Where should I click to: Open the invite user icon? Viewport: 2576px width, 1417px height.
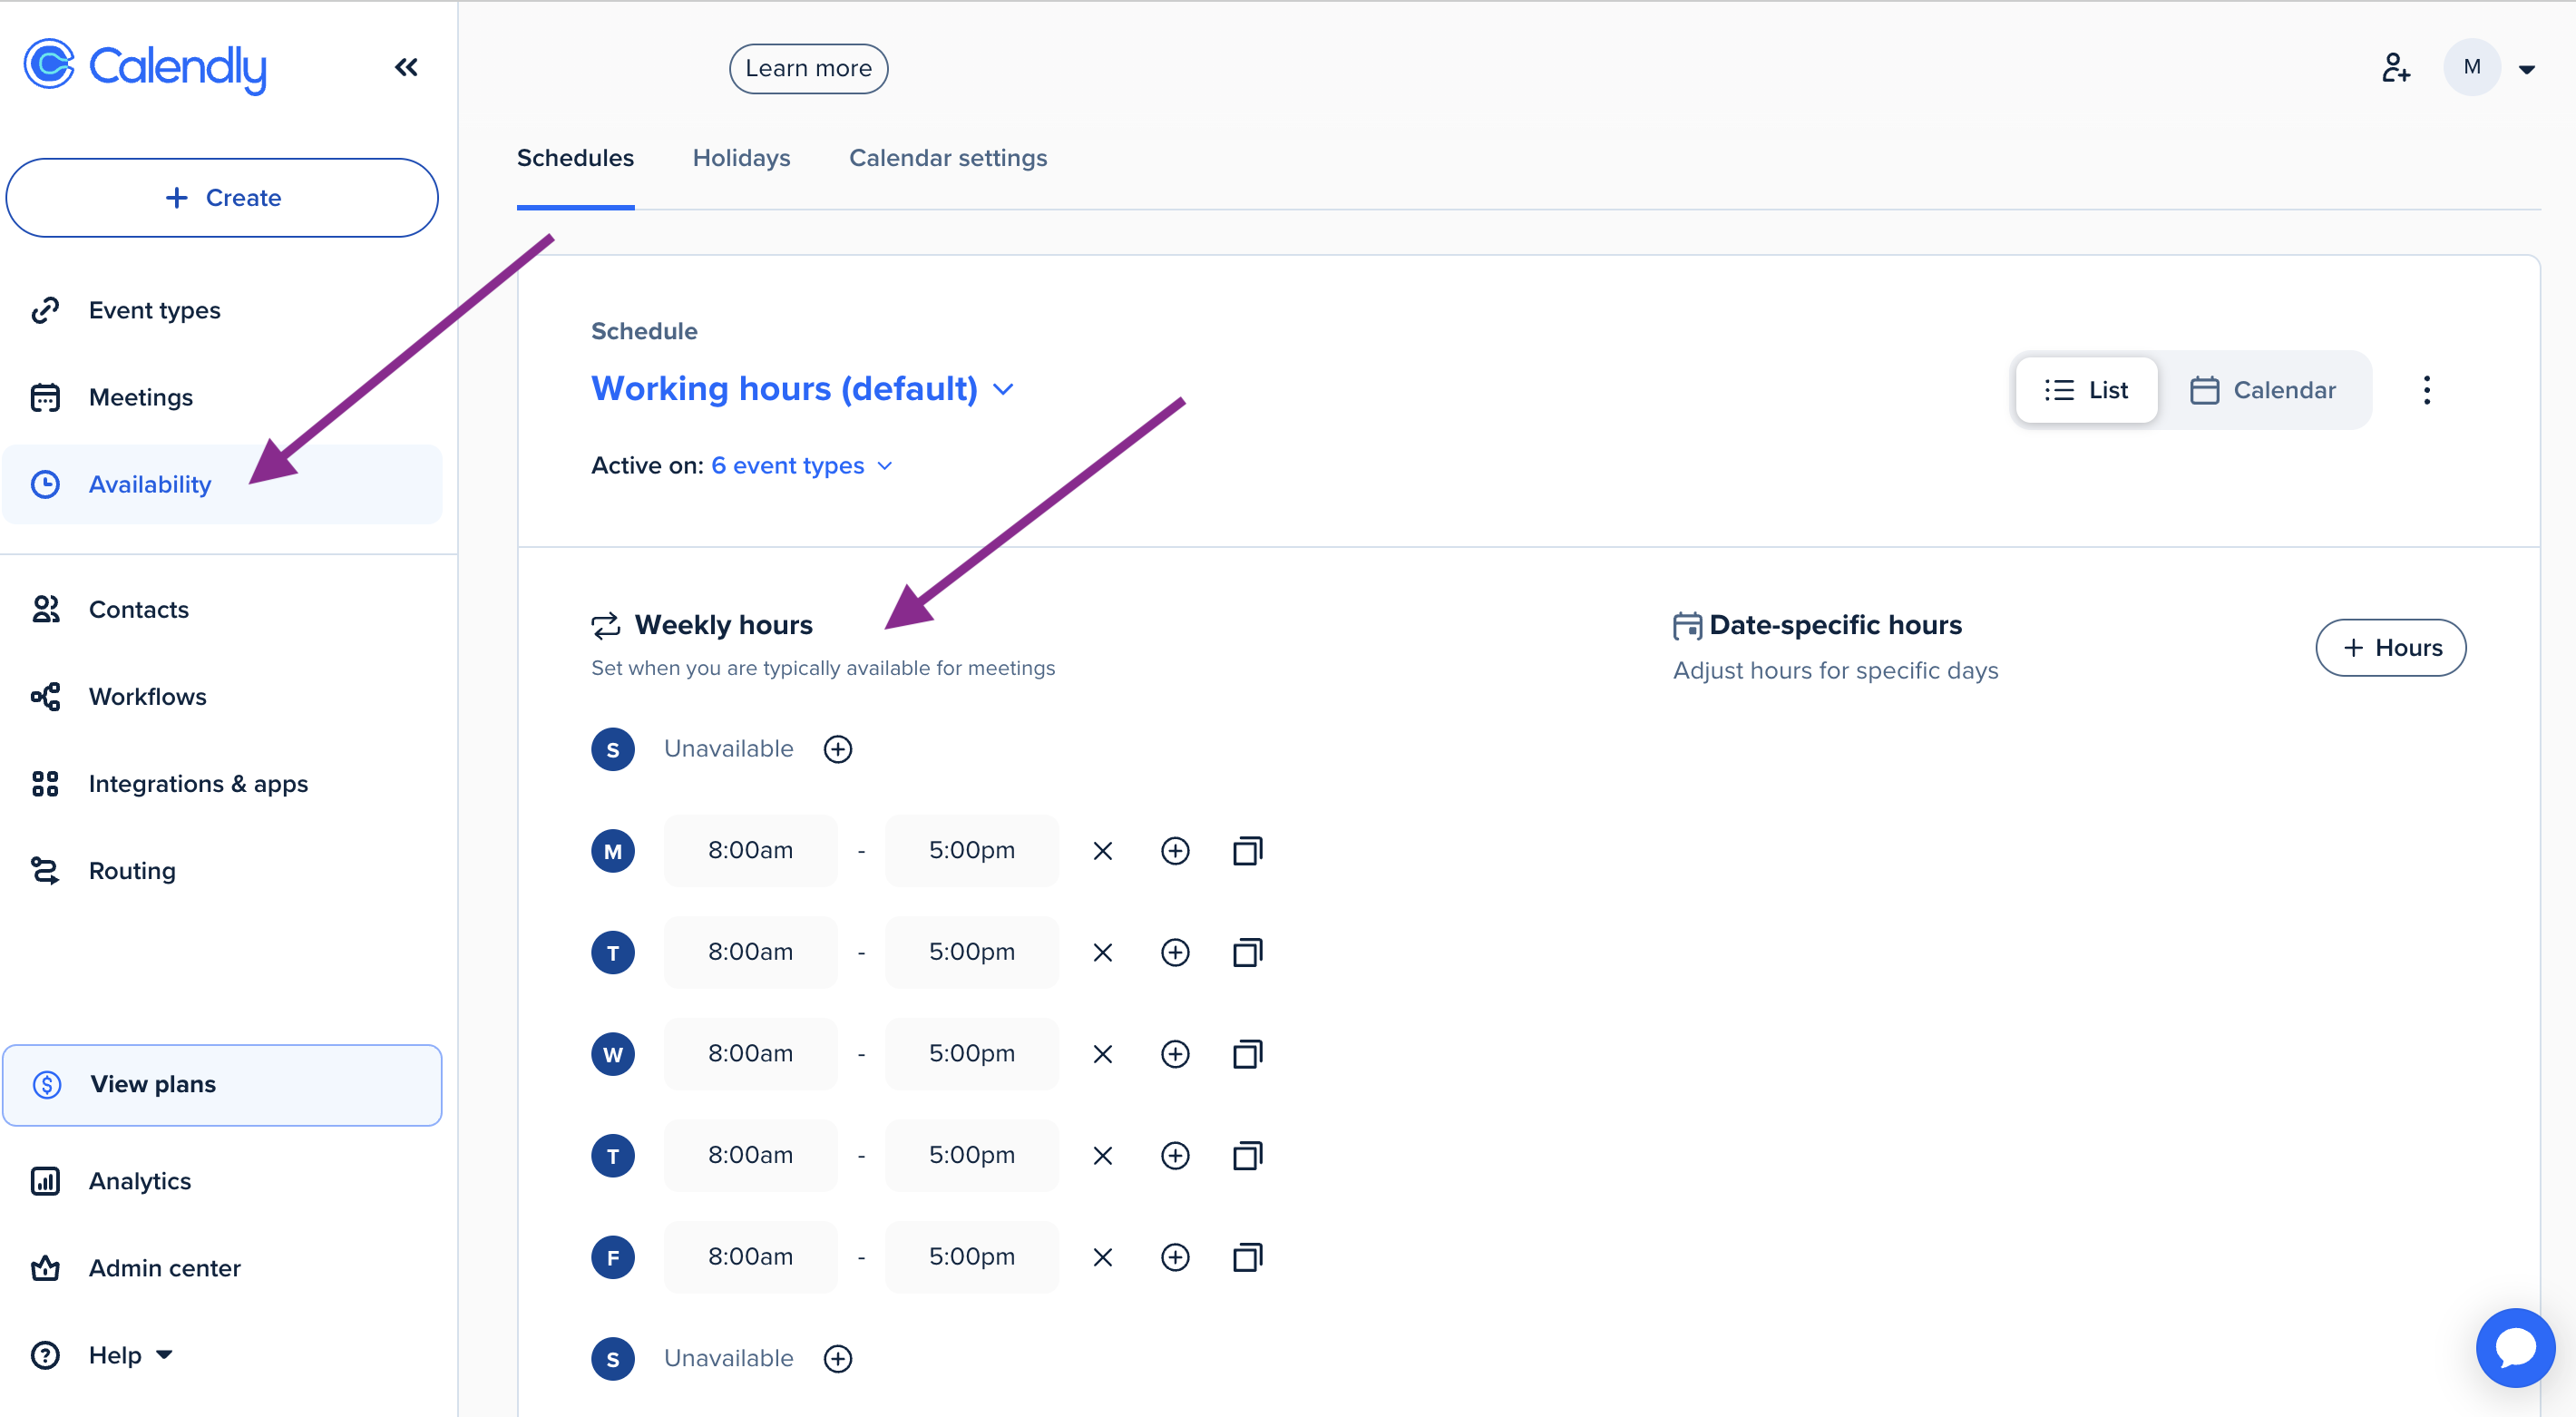point(2395,67)
